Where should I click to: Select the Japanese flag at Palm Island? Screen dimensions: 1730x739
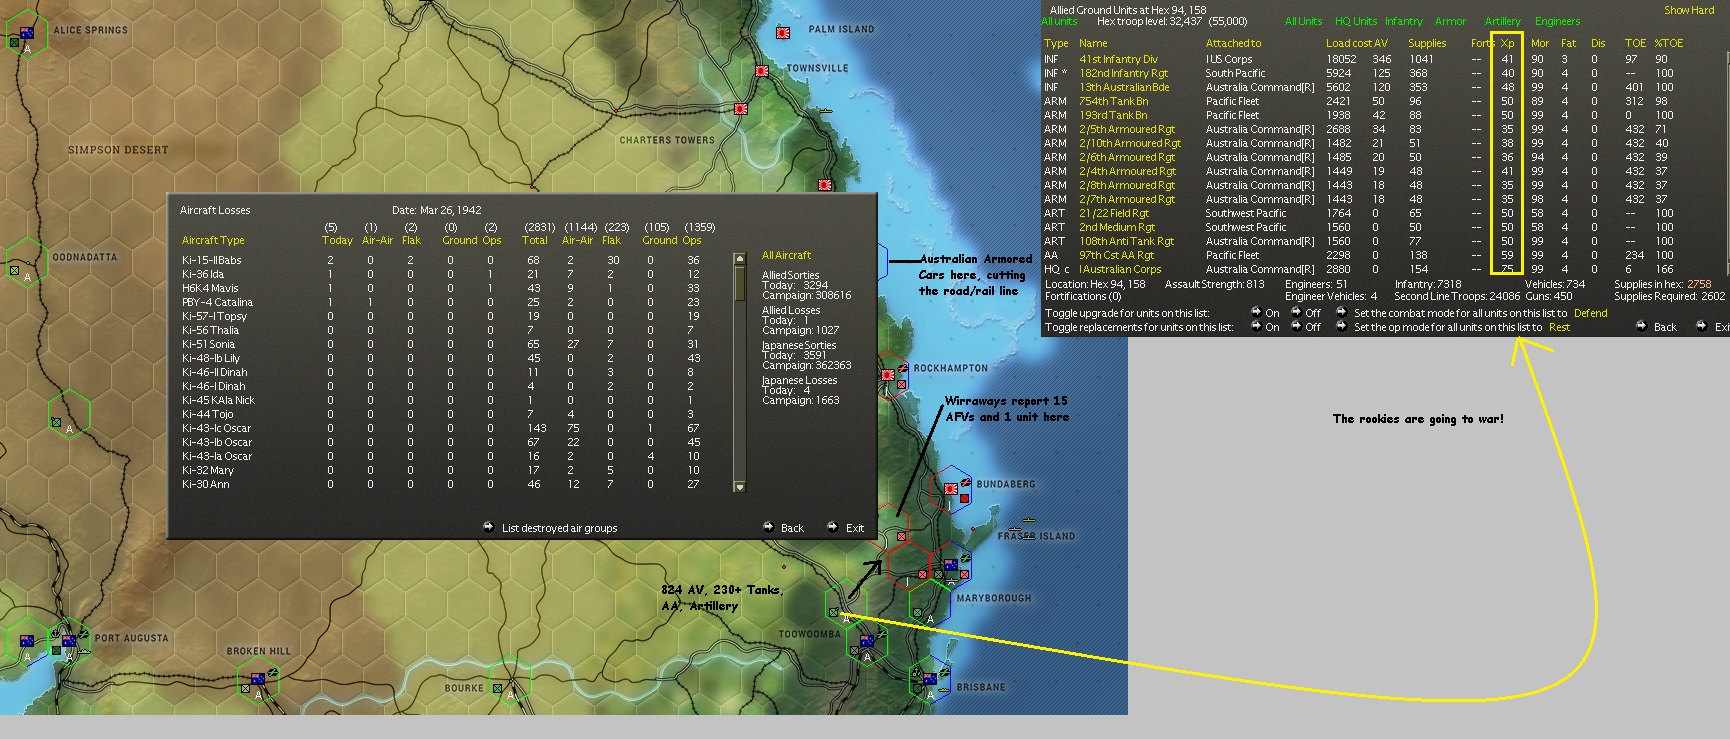[x=783, y=33]
